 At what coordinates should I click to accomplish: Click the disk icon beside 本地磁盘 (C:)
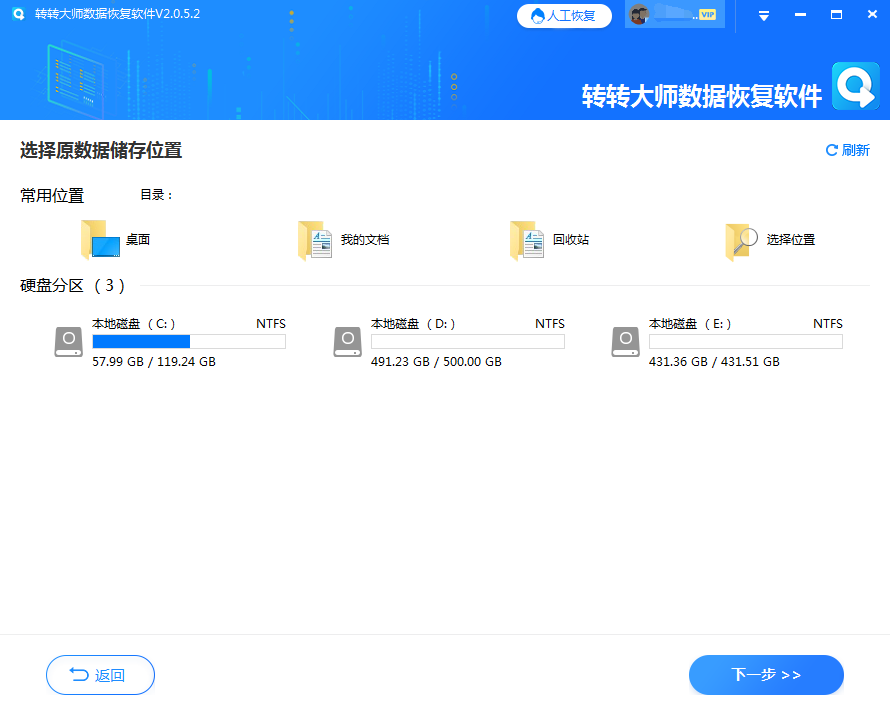coord(68,341)
